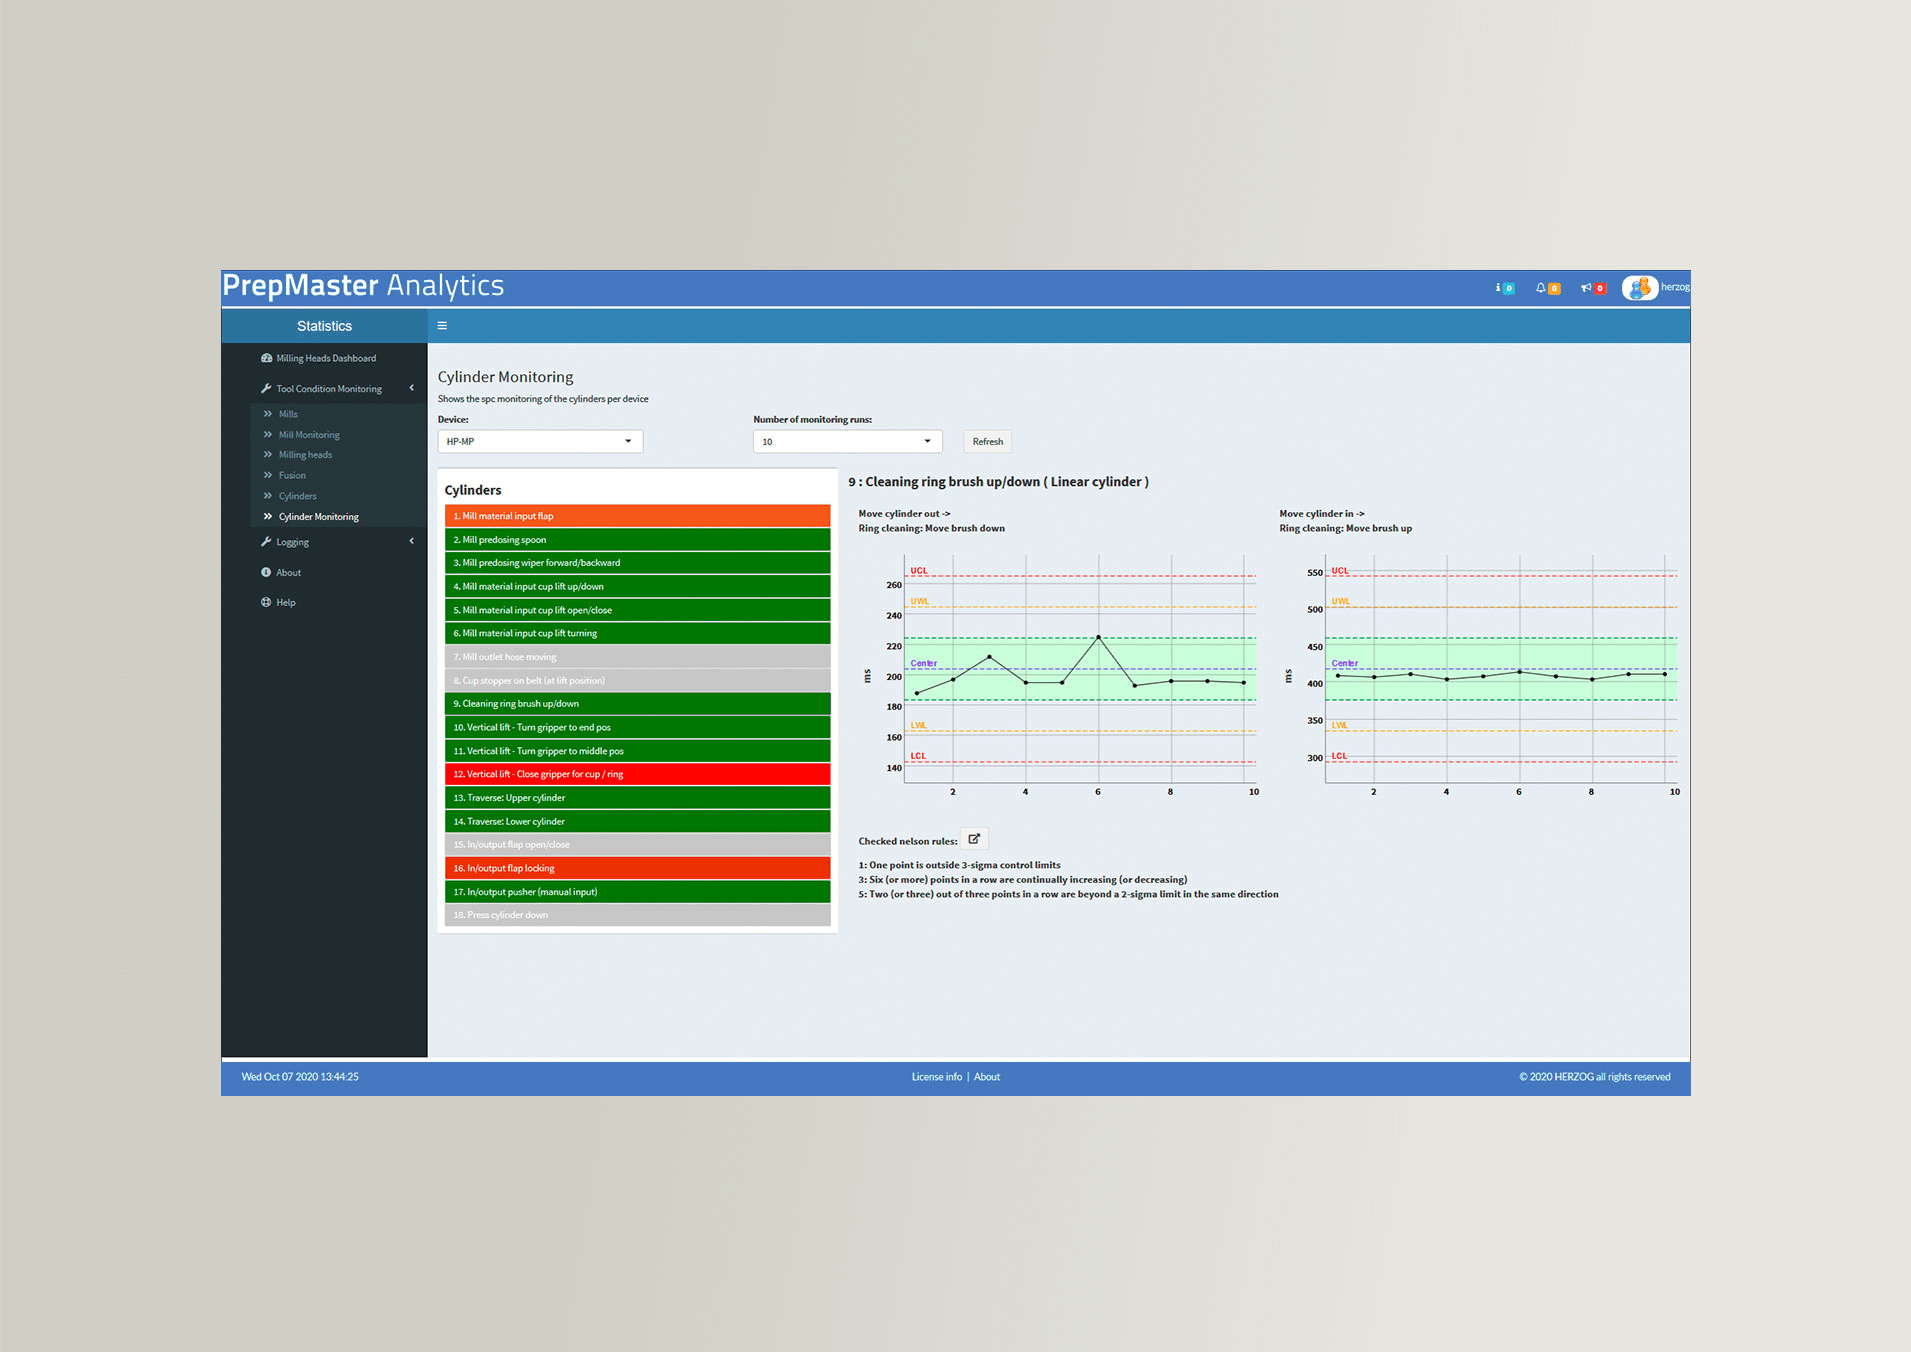This screenshot has width=1911, height=1352.
Task: Go to the Fusion submenu item
Action: pyautogui.click(x=292, y=476)
